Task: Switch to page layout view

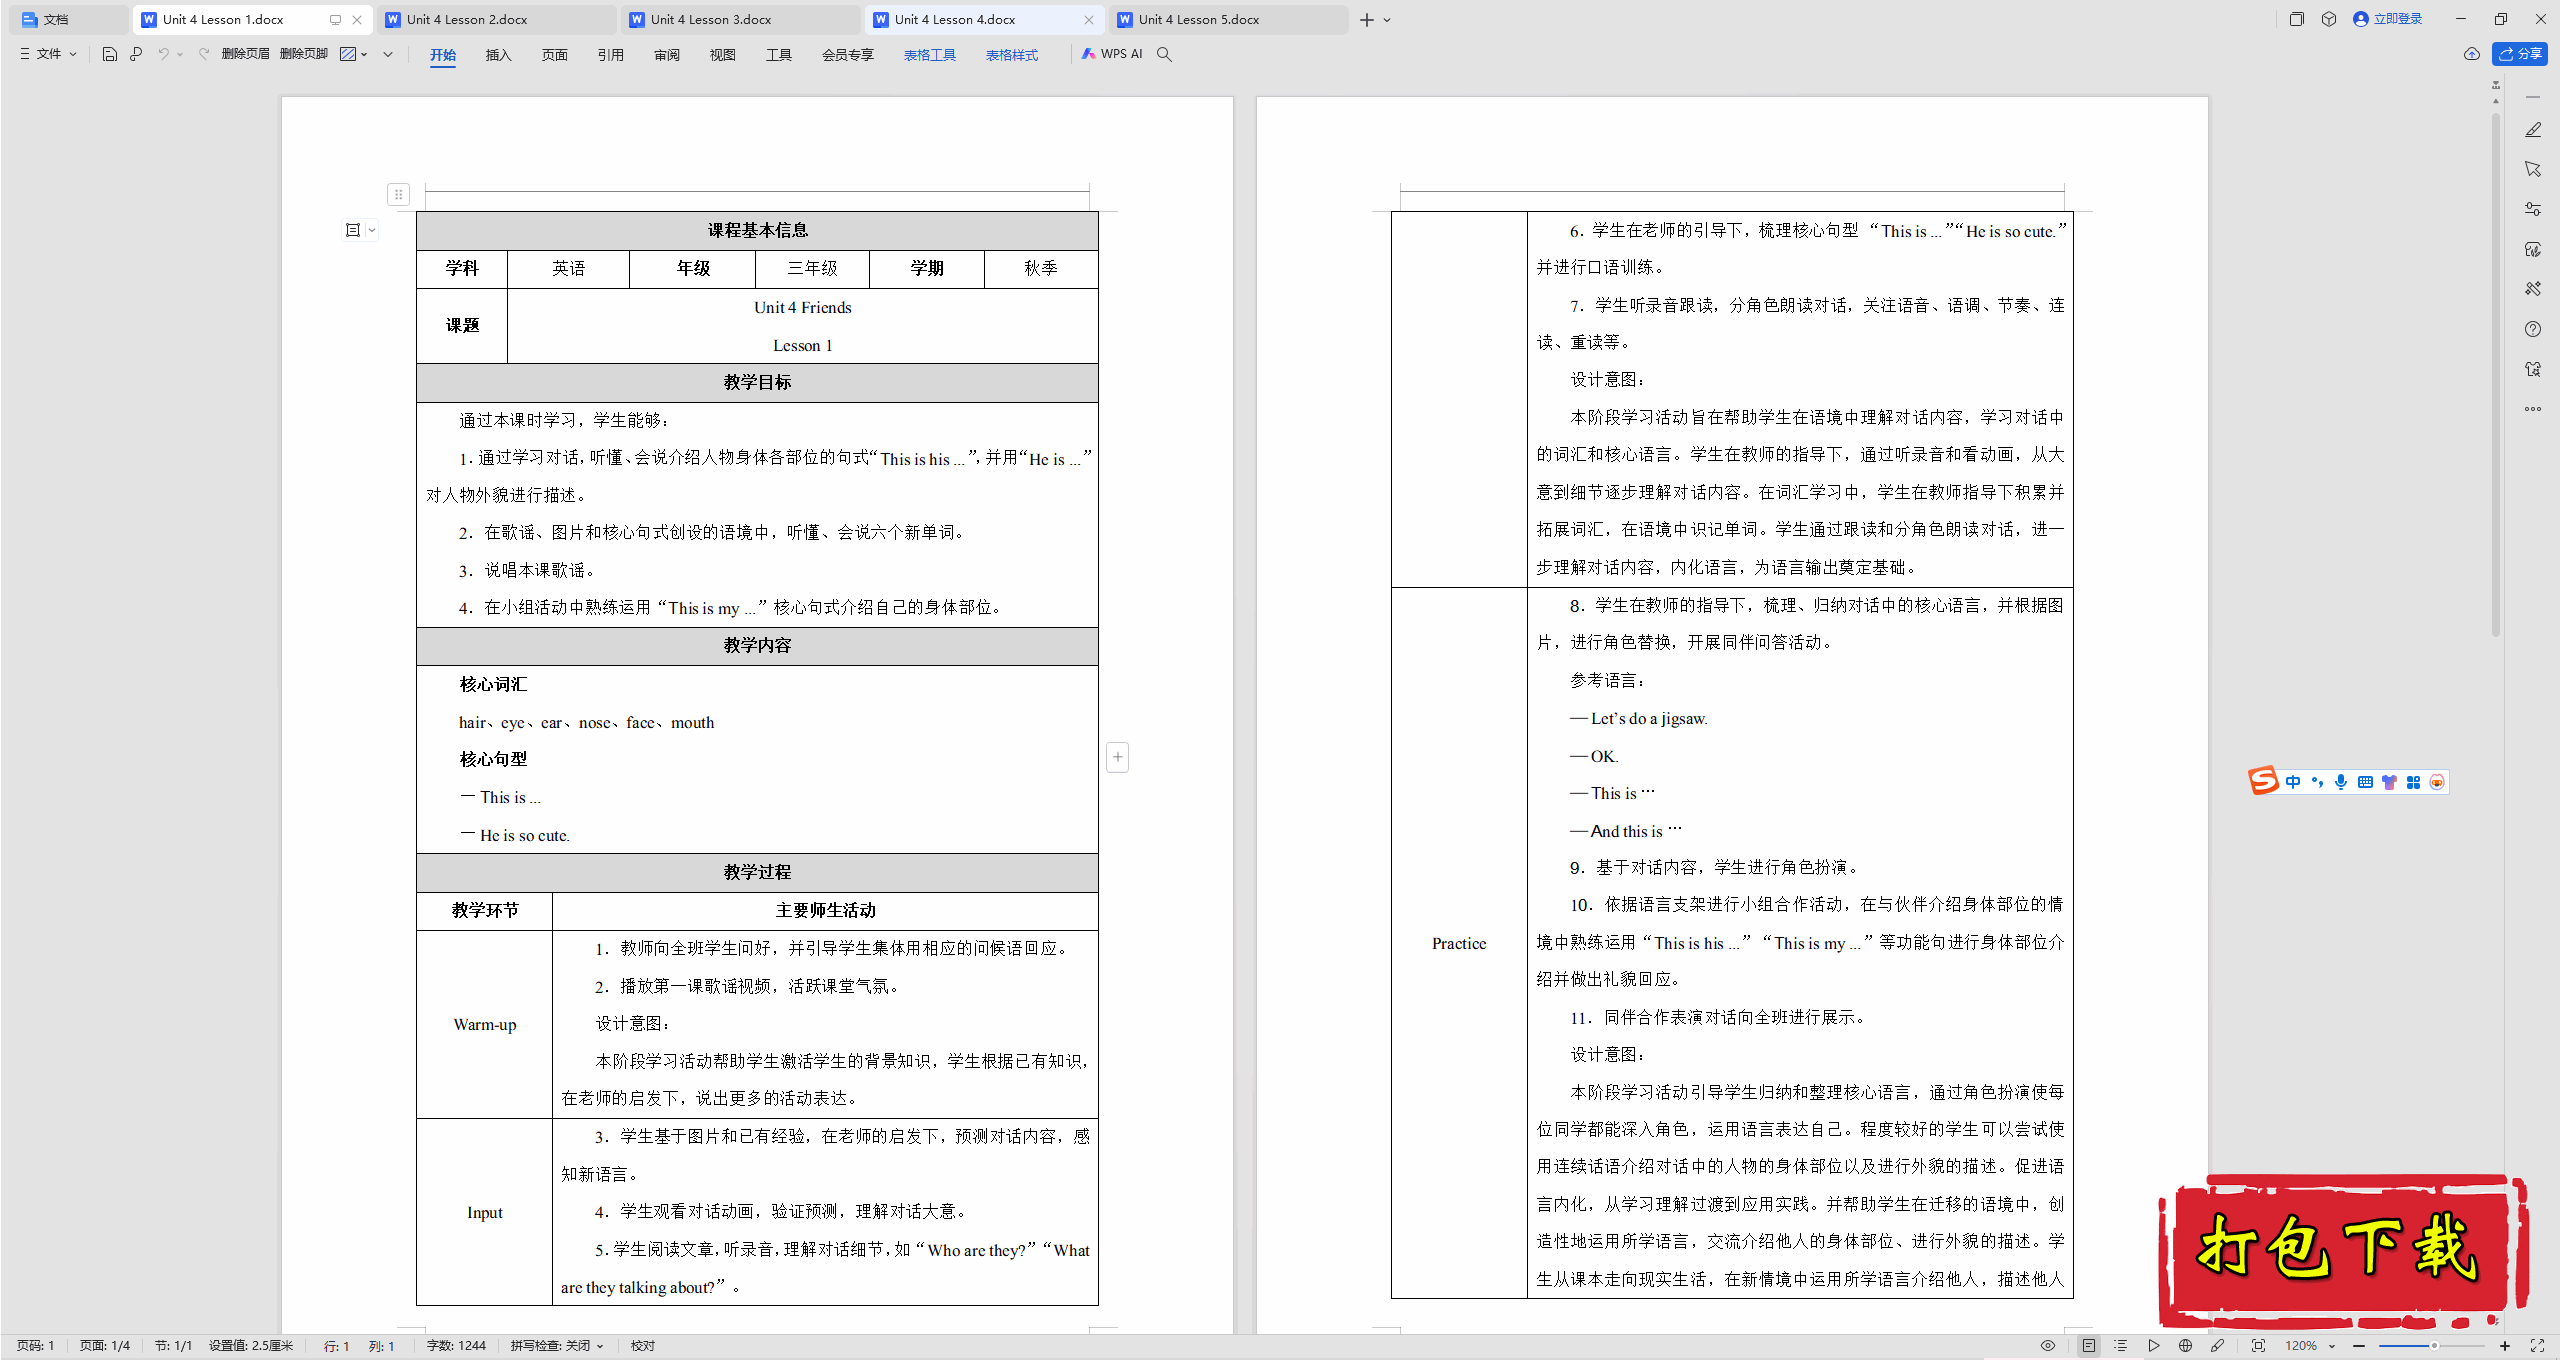Action: click(2089, 1346)
